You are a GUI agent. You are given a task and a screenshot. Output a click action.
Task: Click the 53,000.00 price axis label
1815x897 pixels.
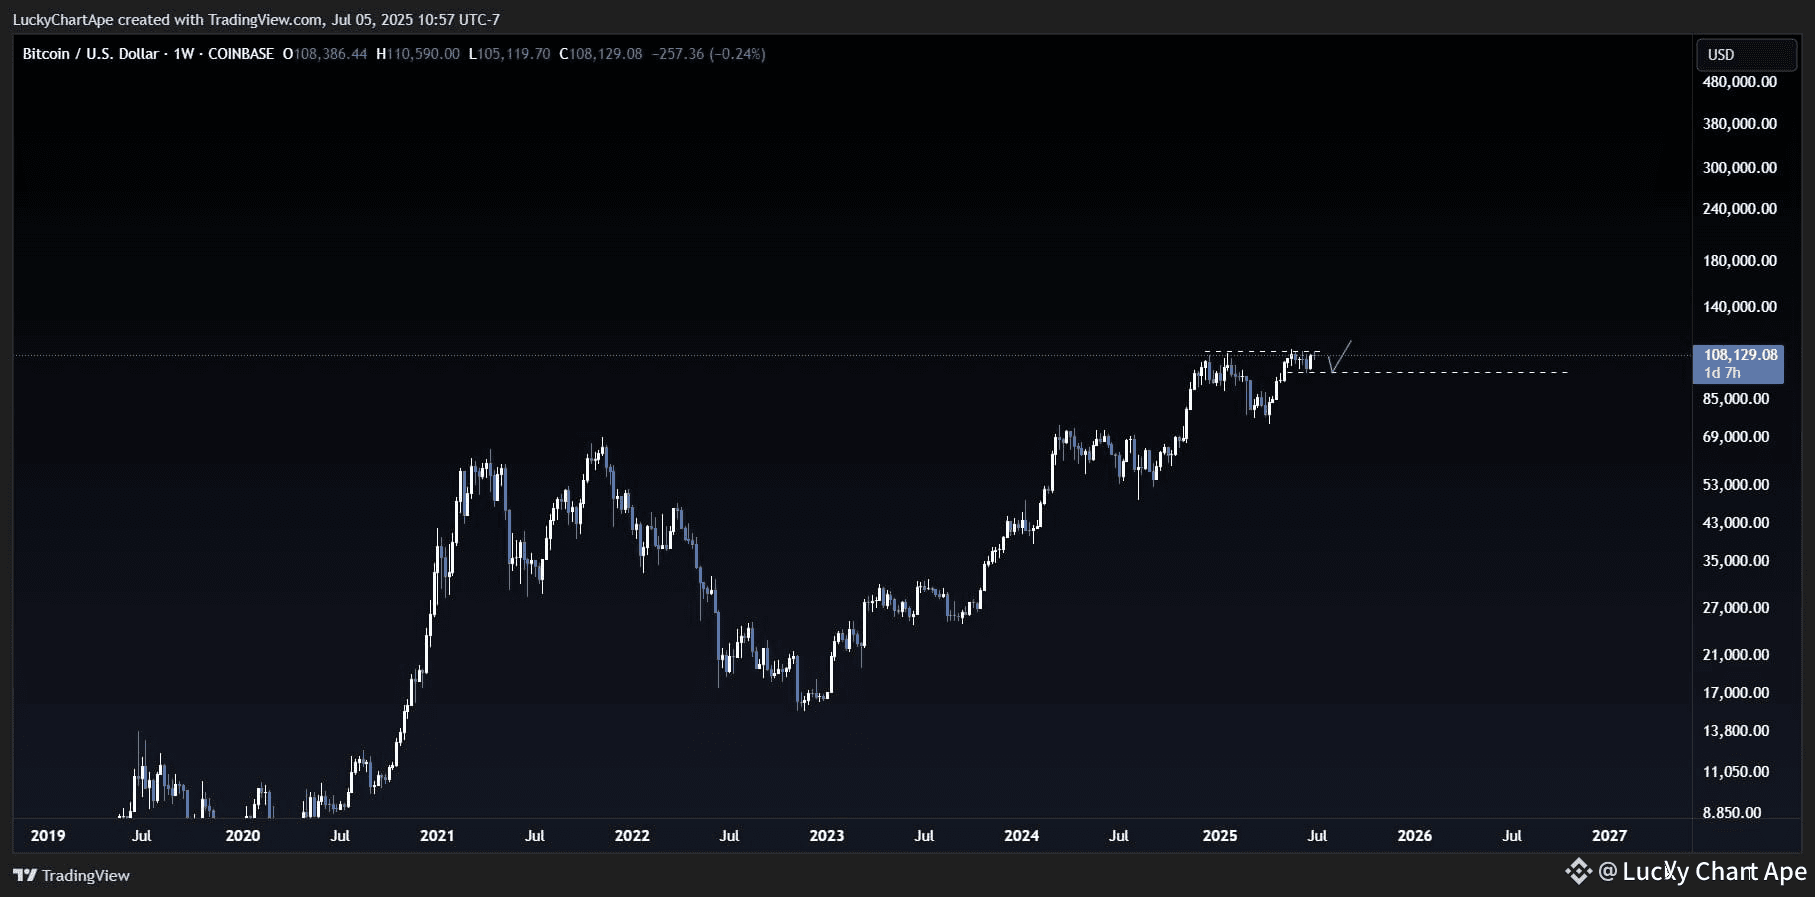pos(1736,485)
